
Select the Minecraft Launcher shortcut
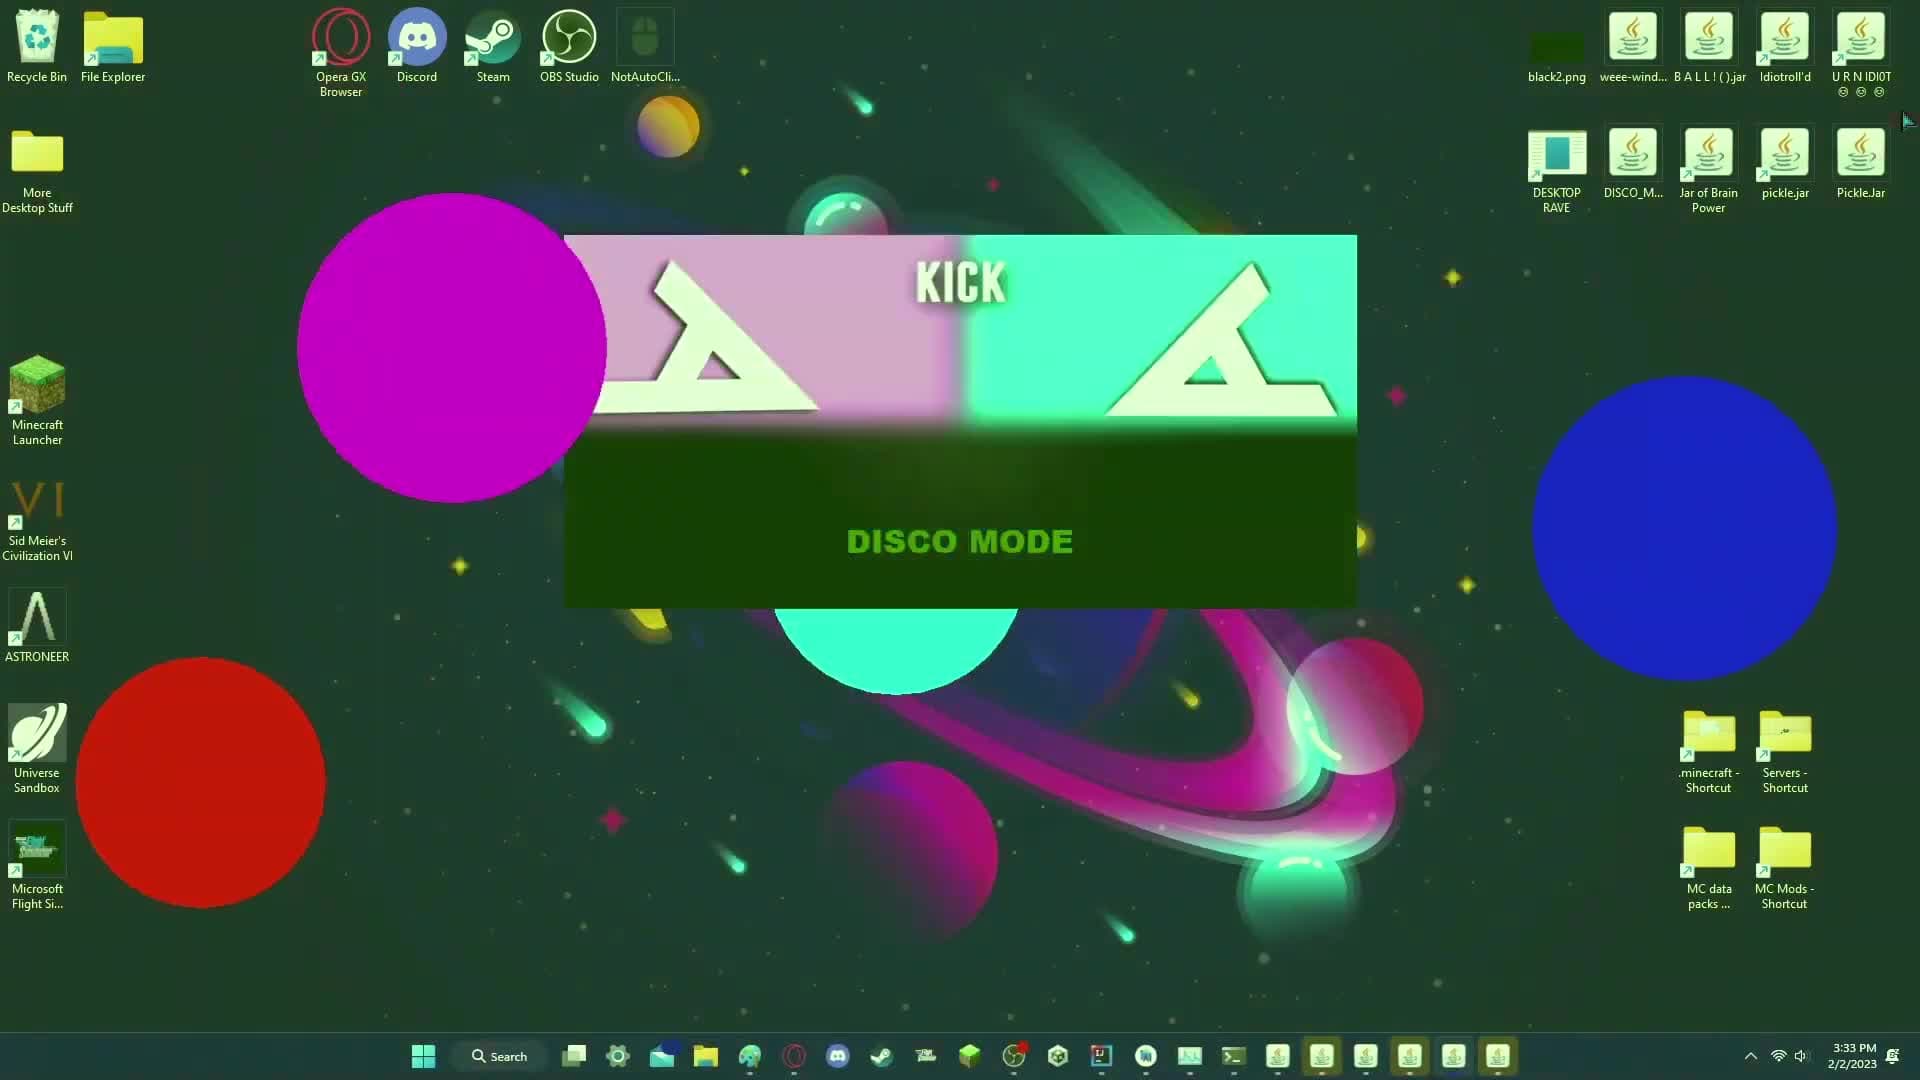click(37, 402)
